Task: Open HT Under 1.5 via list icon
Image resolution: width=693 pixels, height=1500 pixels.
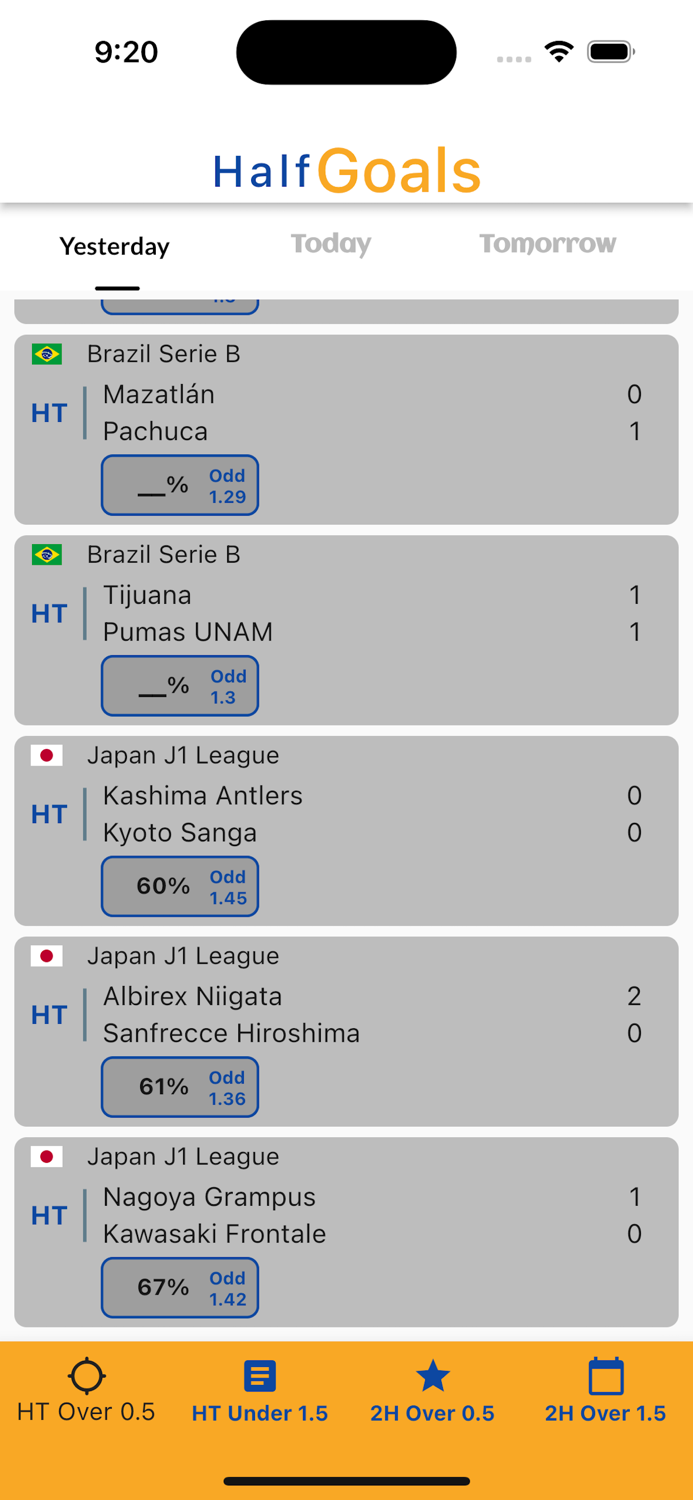Action: click(259, 1376)
